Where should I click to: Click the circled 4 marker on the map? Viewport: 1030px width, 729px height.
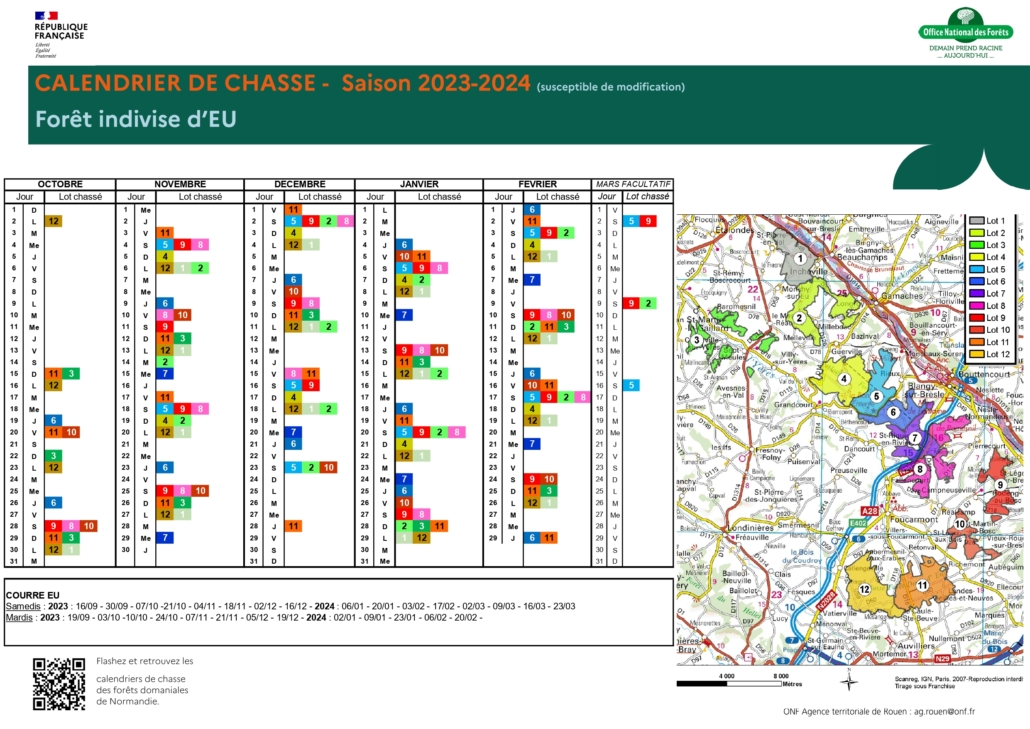click(x=844, y=378)
